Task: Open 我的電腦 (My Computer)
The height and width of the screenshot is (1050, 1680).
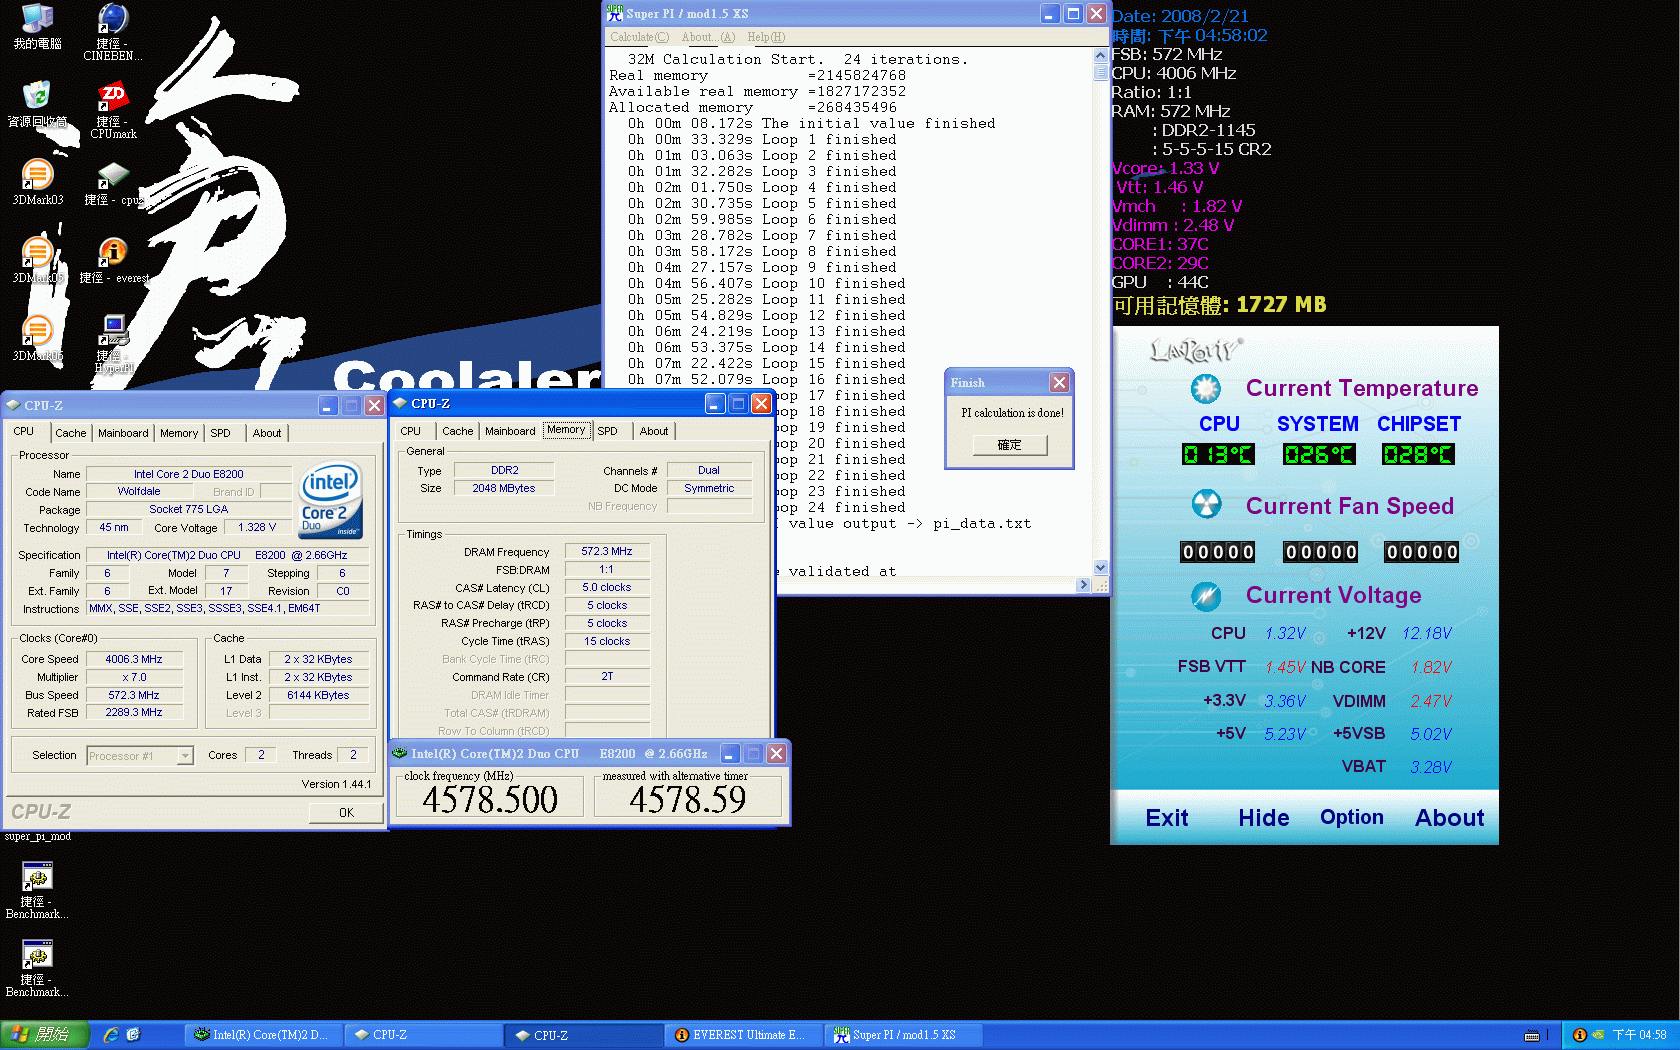Action: [38, 18]
